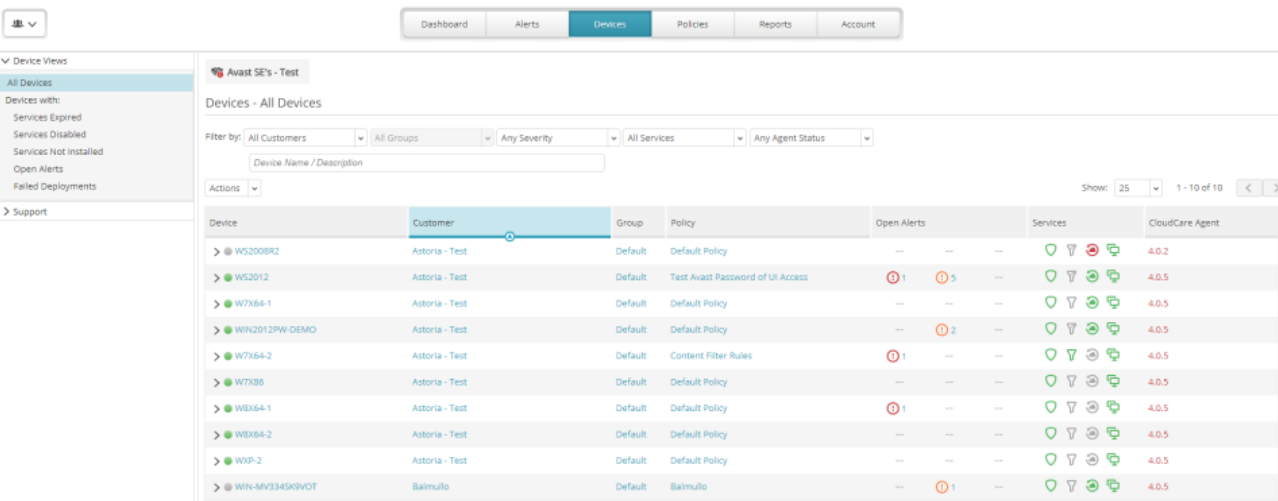
Task: Click the Customer column sort indicator
Action: pyautogui.click(x=510, y=236)
